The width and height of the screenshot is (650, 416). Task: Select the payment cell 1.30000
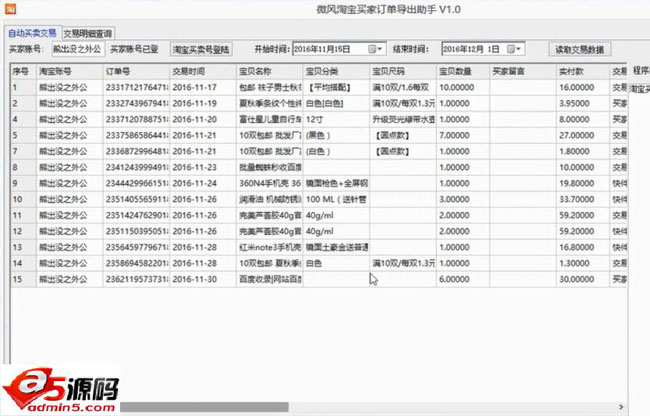tap(583, 263)
